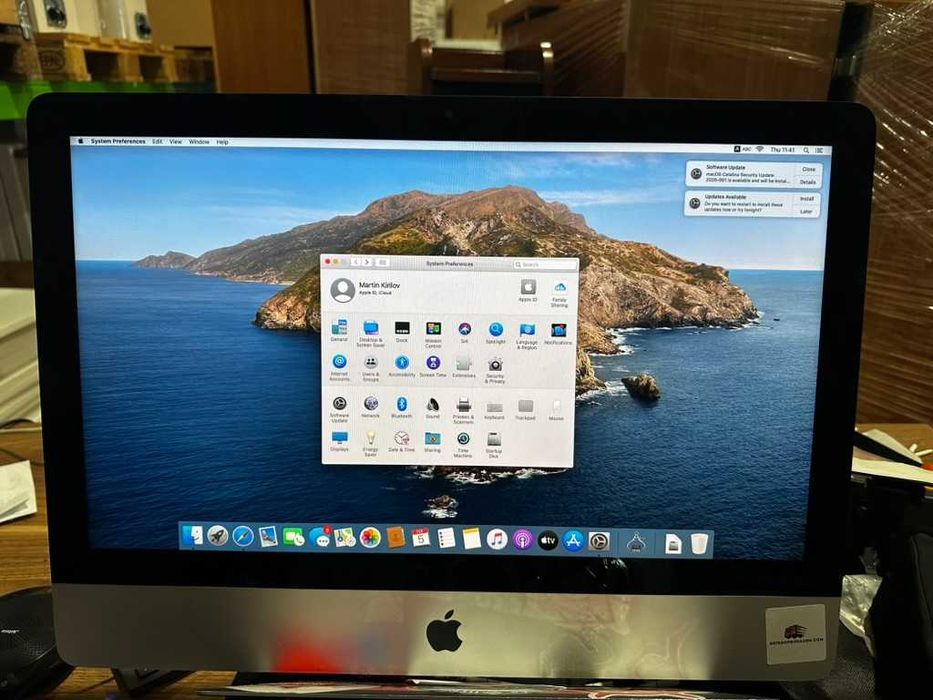
Task: Open Date & Time preferences
Action: tap(402, 442)
